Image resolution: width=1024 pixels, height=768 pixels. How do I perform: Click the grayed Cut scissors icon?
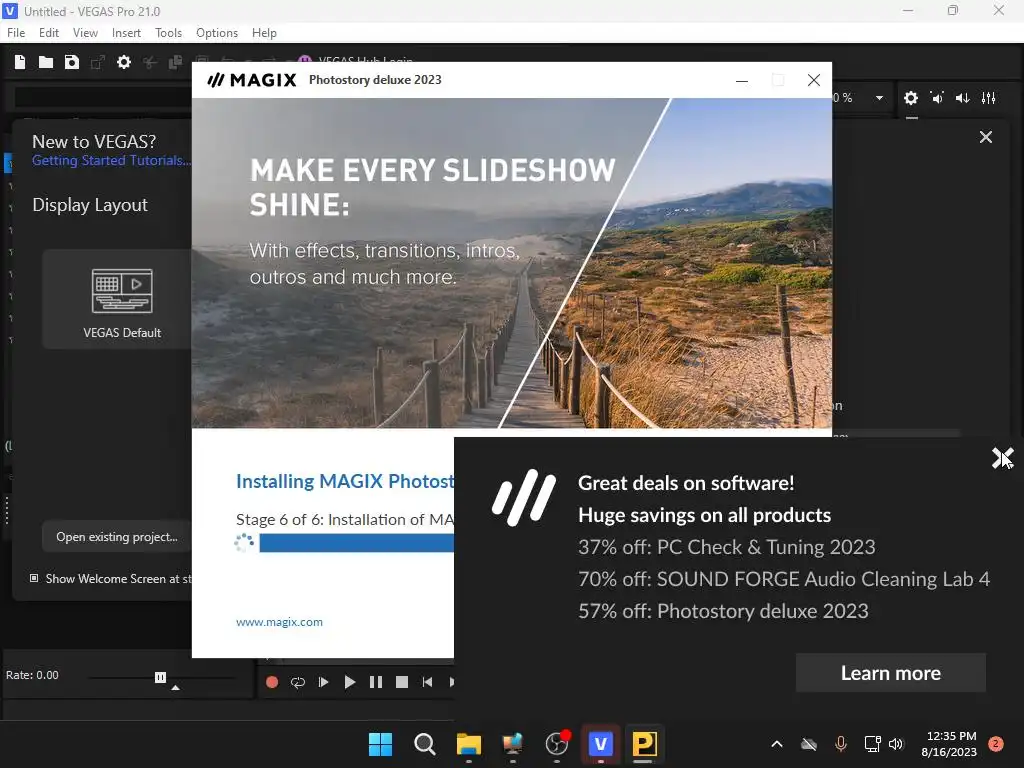click(150, 62)
